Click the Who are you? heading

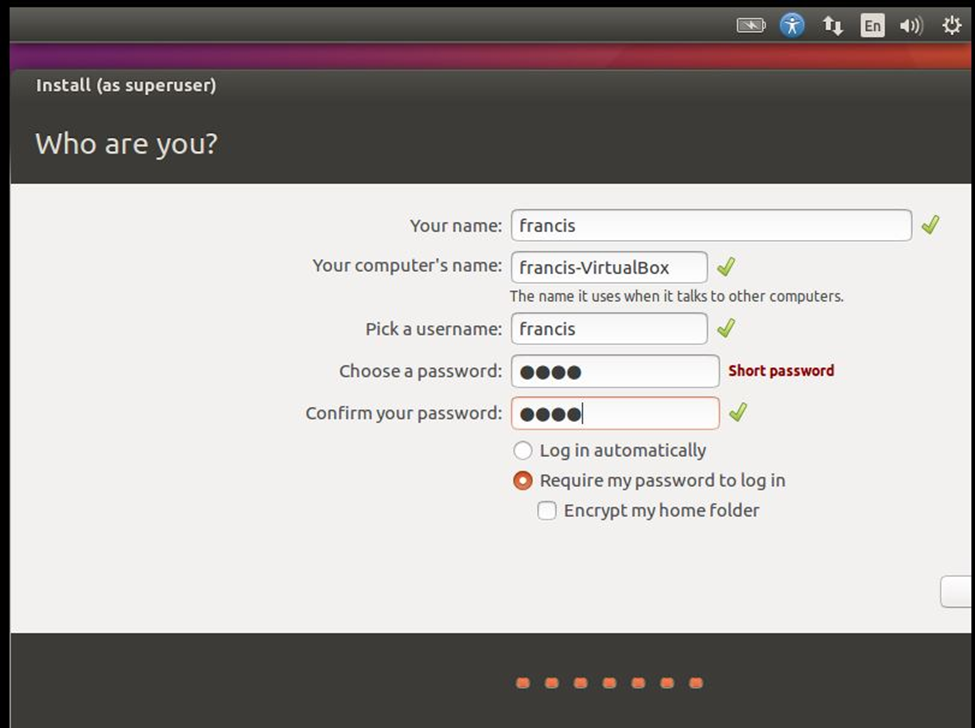(126, 144)
